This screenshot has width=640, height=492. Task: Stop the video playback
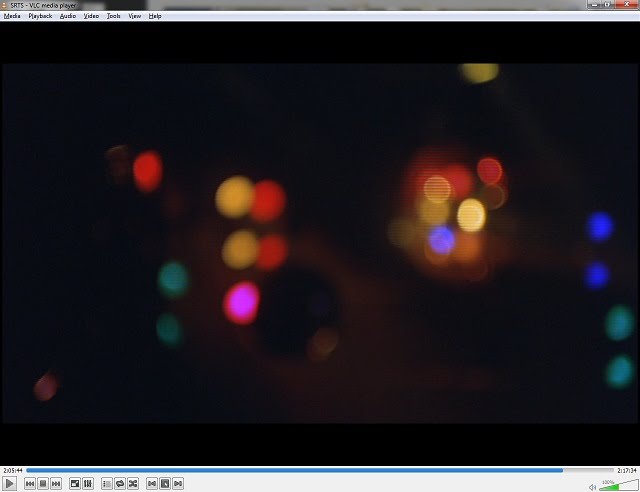click(43, 484)
